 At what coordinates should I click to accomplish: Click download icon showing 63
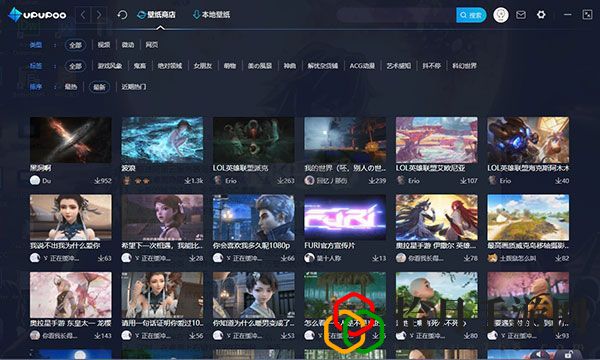click(x=100, y=258)
